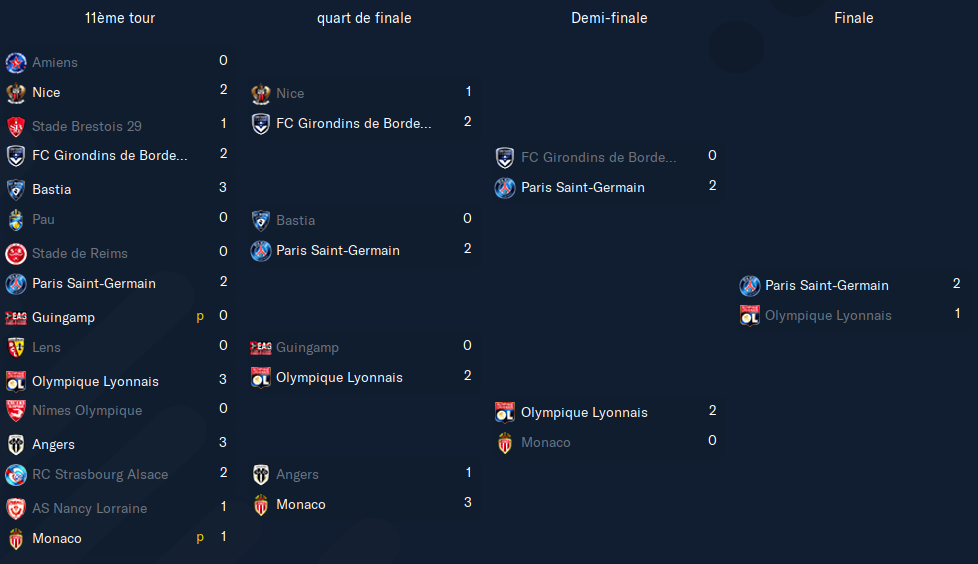Select the Demi-finale column header

(609, 18)
